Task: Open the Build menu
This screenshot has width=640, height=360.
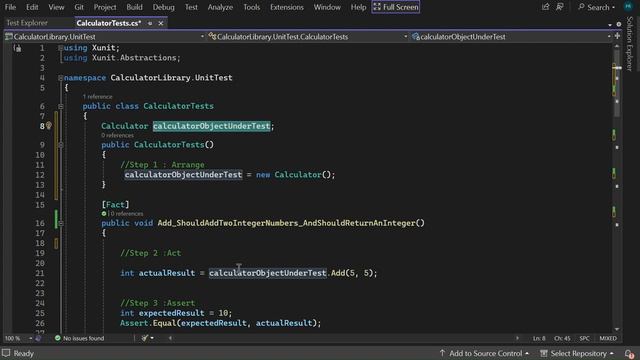Action: pyautogui.click(x=134, y=7)
